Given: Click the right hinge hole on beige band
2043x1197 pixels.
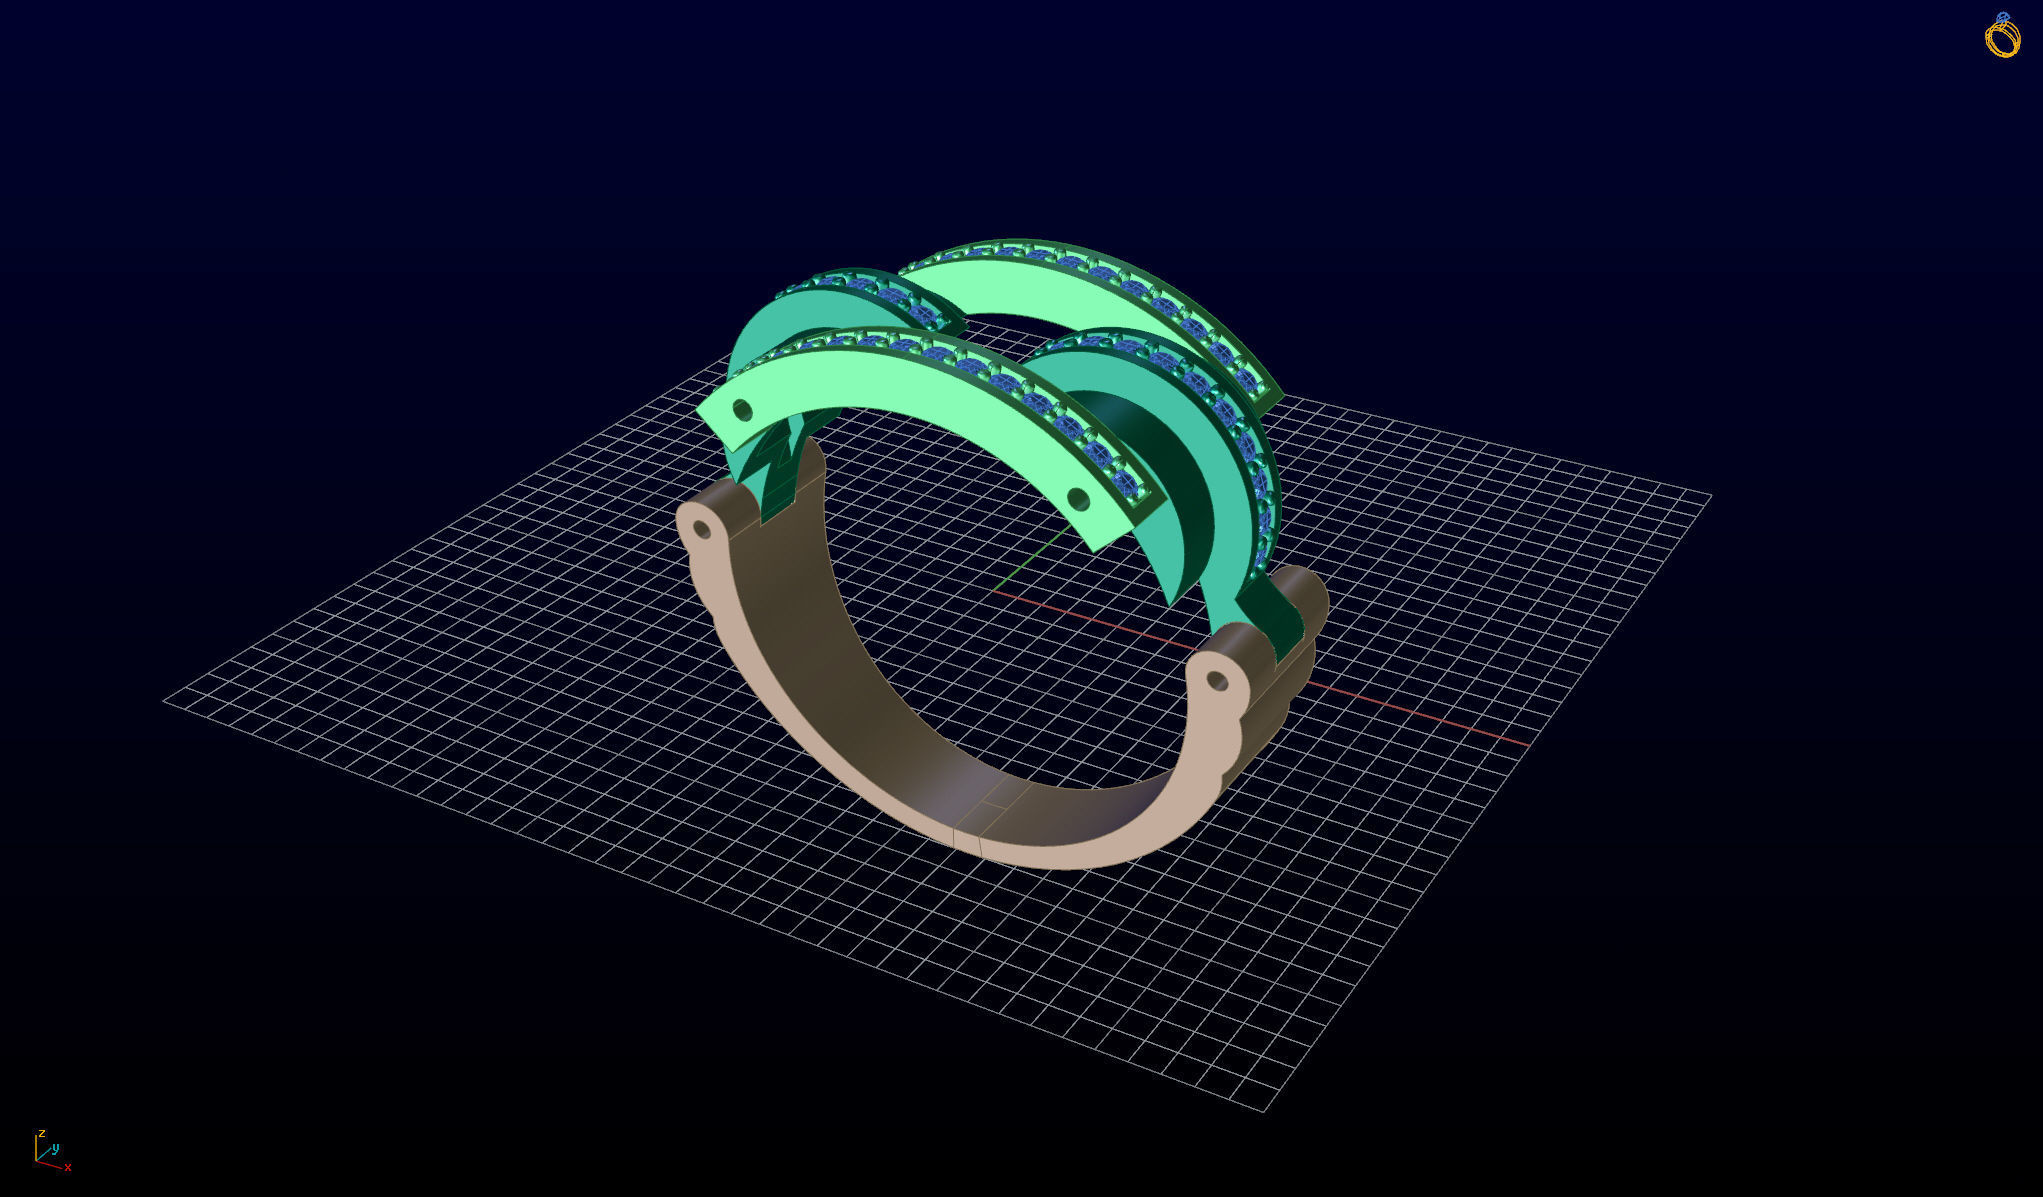Looking at the screenshot, I should pyautogui.click(x=1217, y=682).
